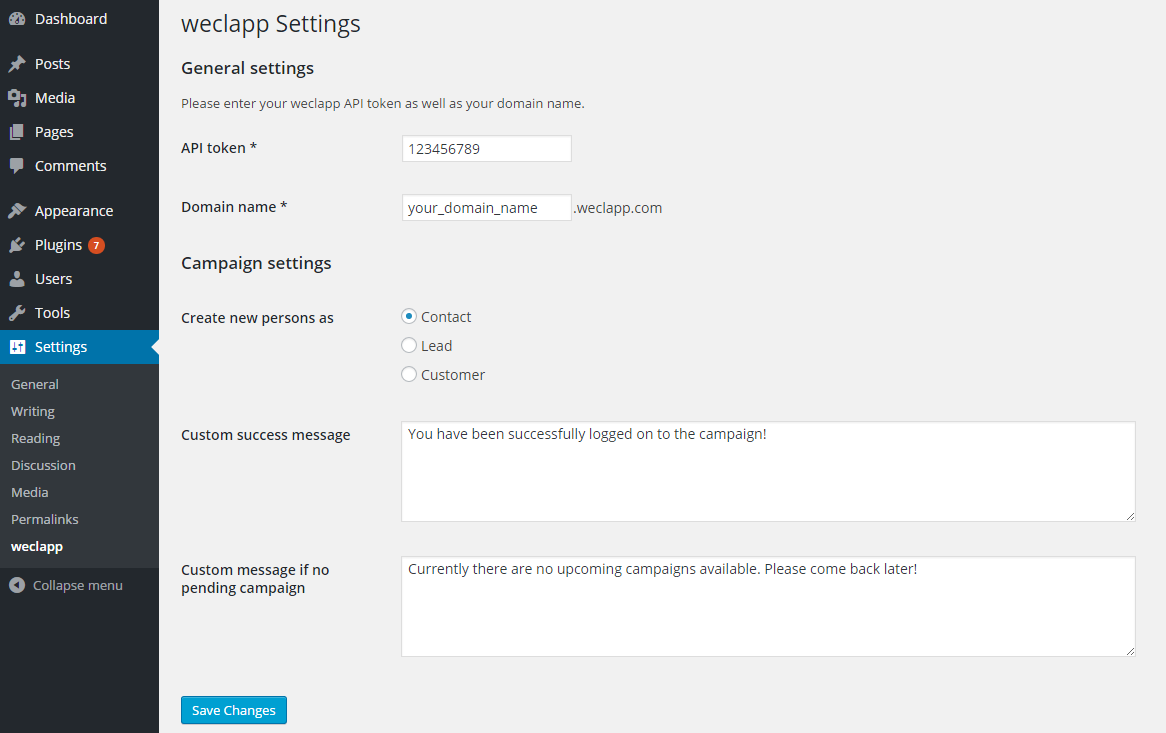1166x733 pixels.
Task: Click the Domain name text field
Action: (x=486, y=207)
